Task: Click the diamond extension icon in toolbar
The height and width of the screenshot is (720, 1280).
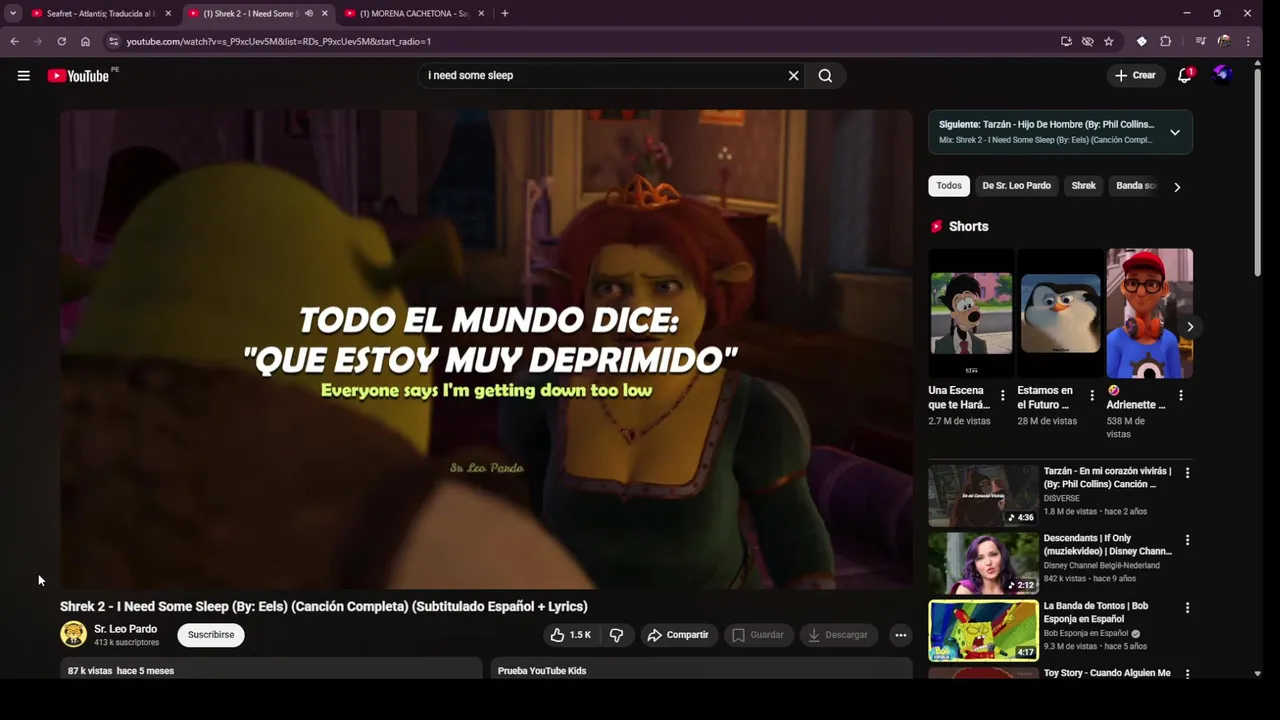Action: [1142, 41]
